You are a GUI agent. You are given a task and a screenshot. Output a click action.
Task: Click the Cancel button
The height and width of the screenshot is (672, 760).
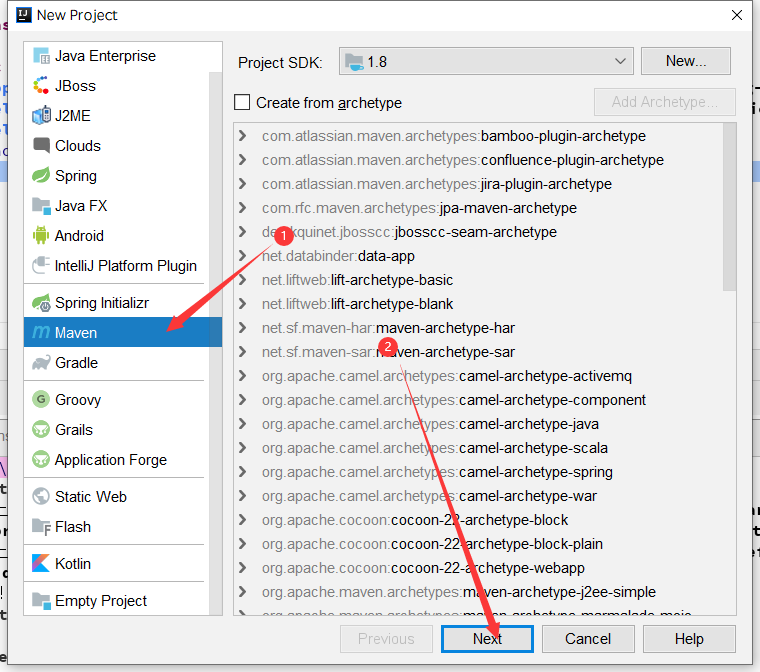pyautogui.click(x=588, y=639)
